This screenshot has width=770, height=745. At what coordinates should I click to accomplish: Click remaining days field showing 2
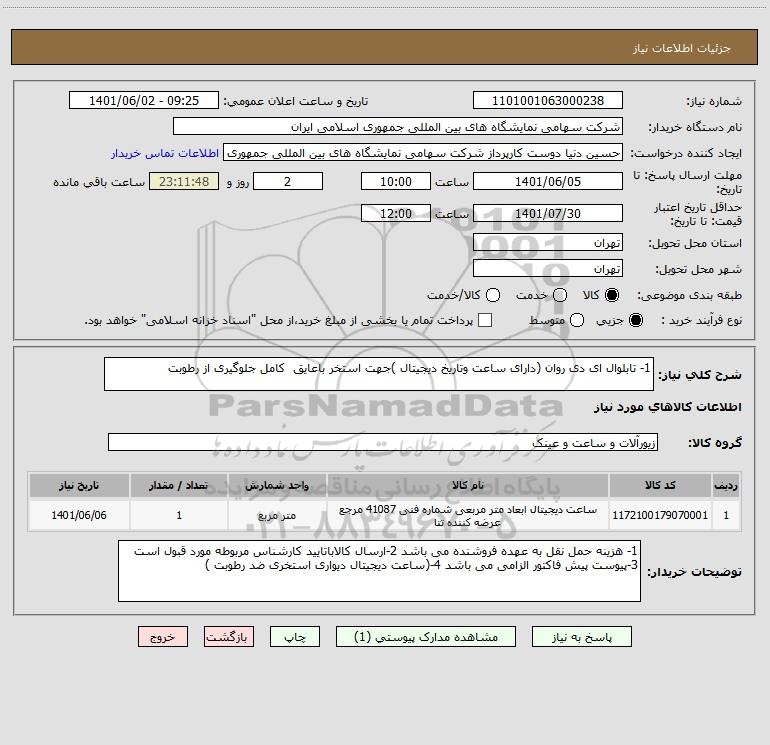(288, 182)
